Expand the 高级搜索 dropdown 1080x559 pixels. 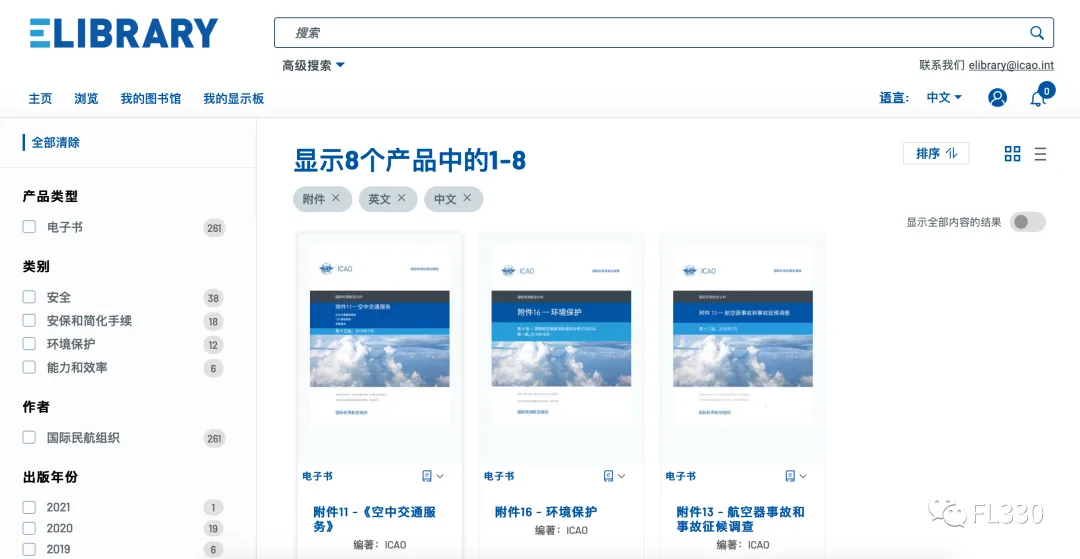[313, 65]
